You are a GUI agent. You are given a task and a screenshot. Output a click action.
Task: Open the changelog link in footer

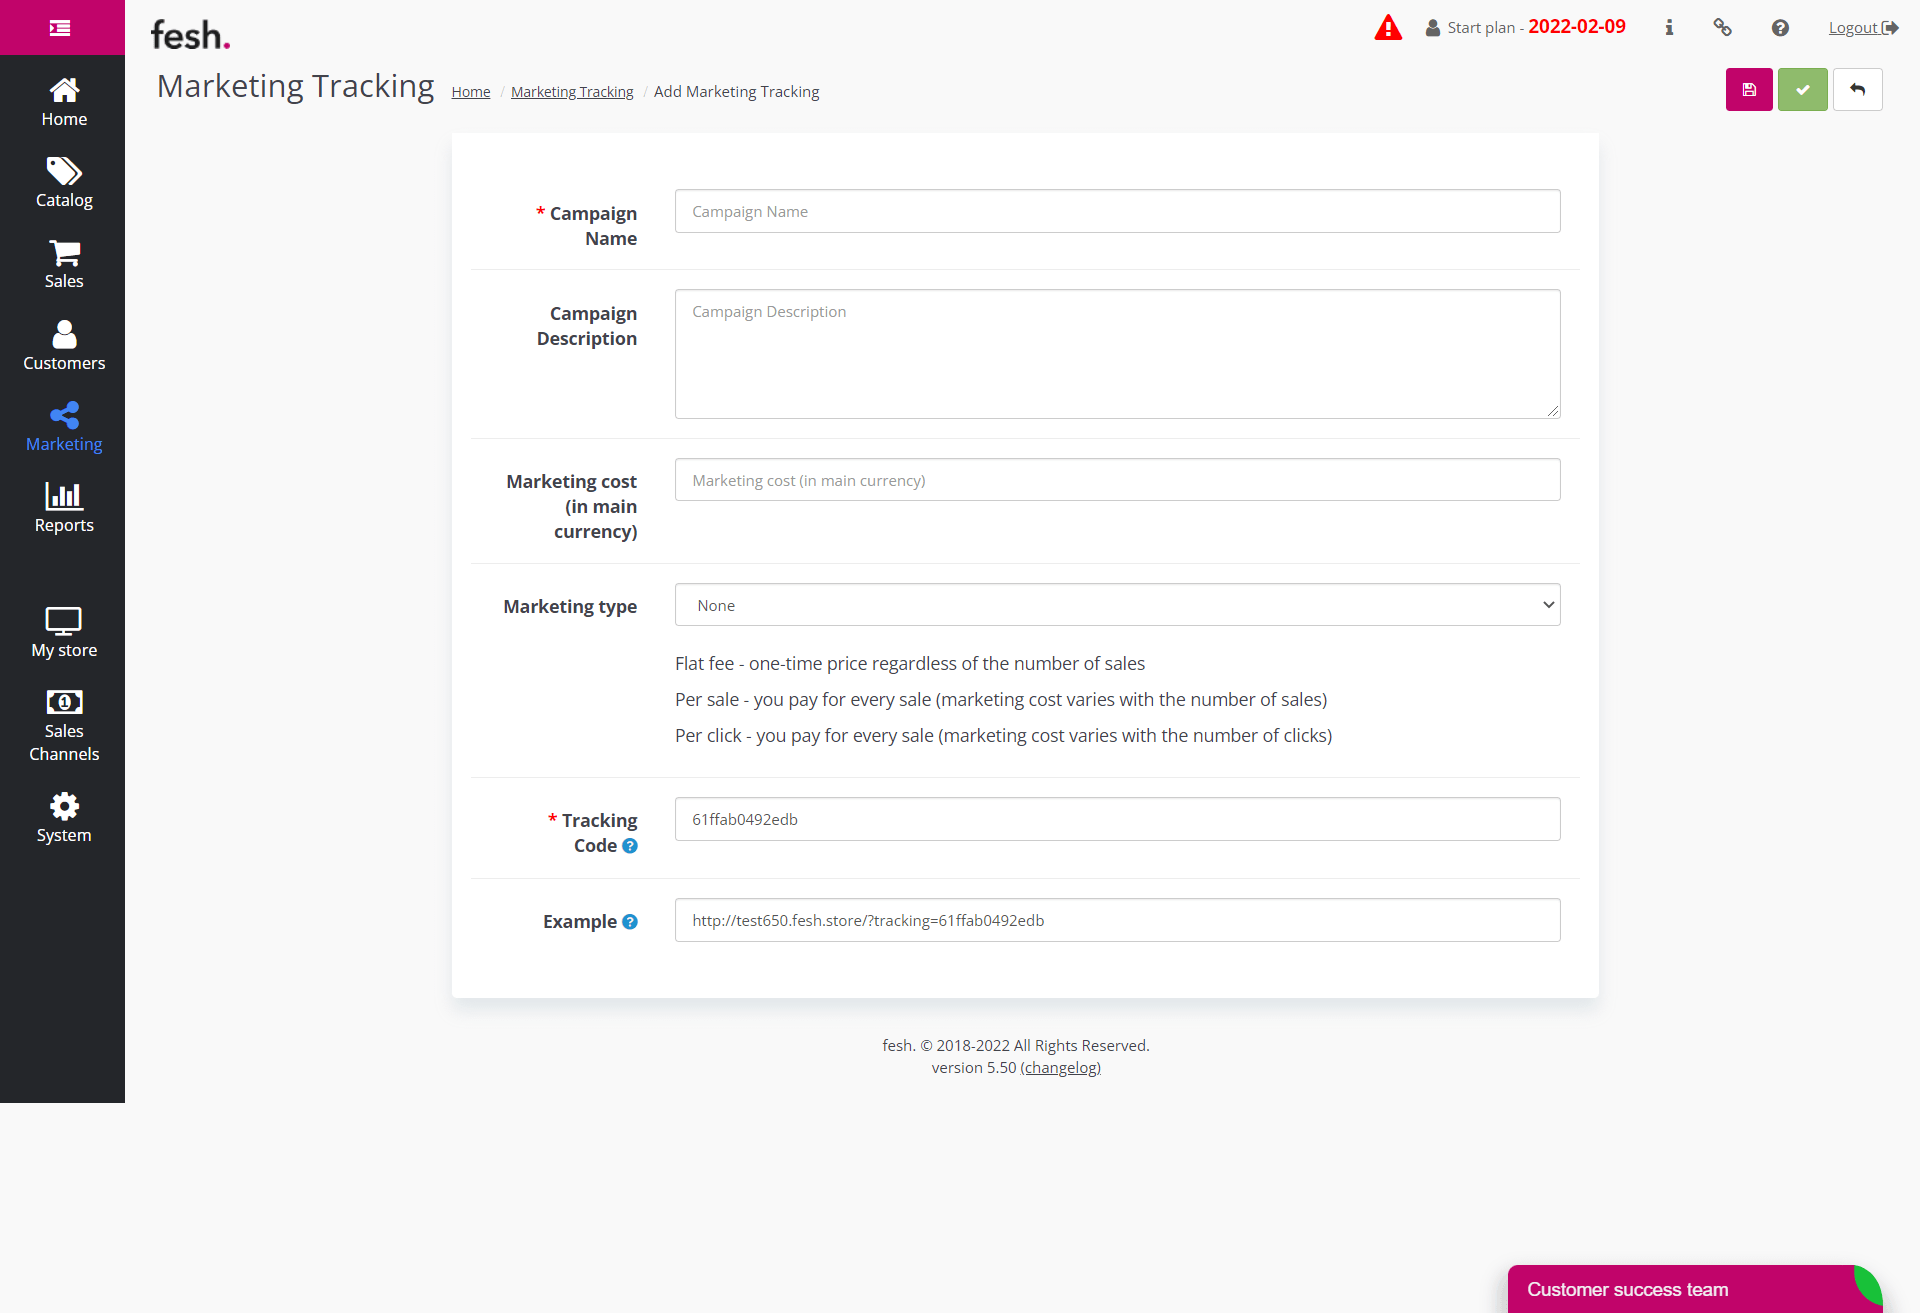(1060, 1068)
